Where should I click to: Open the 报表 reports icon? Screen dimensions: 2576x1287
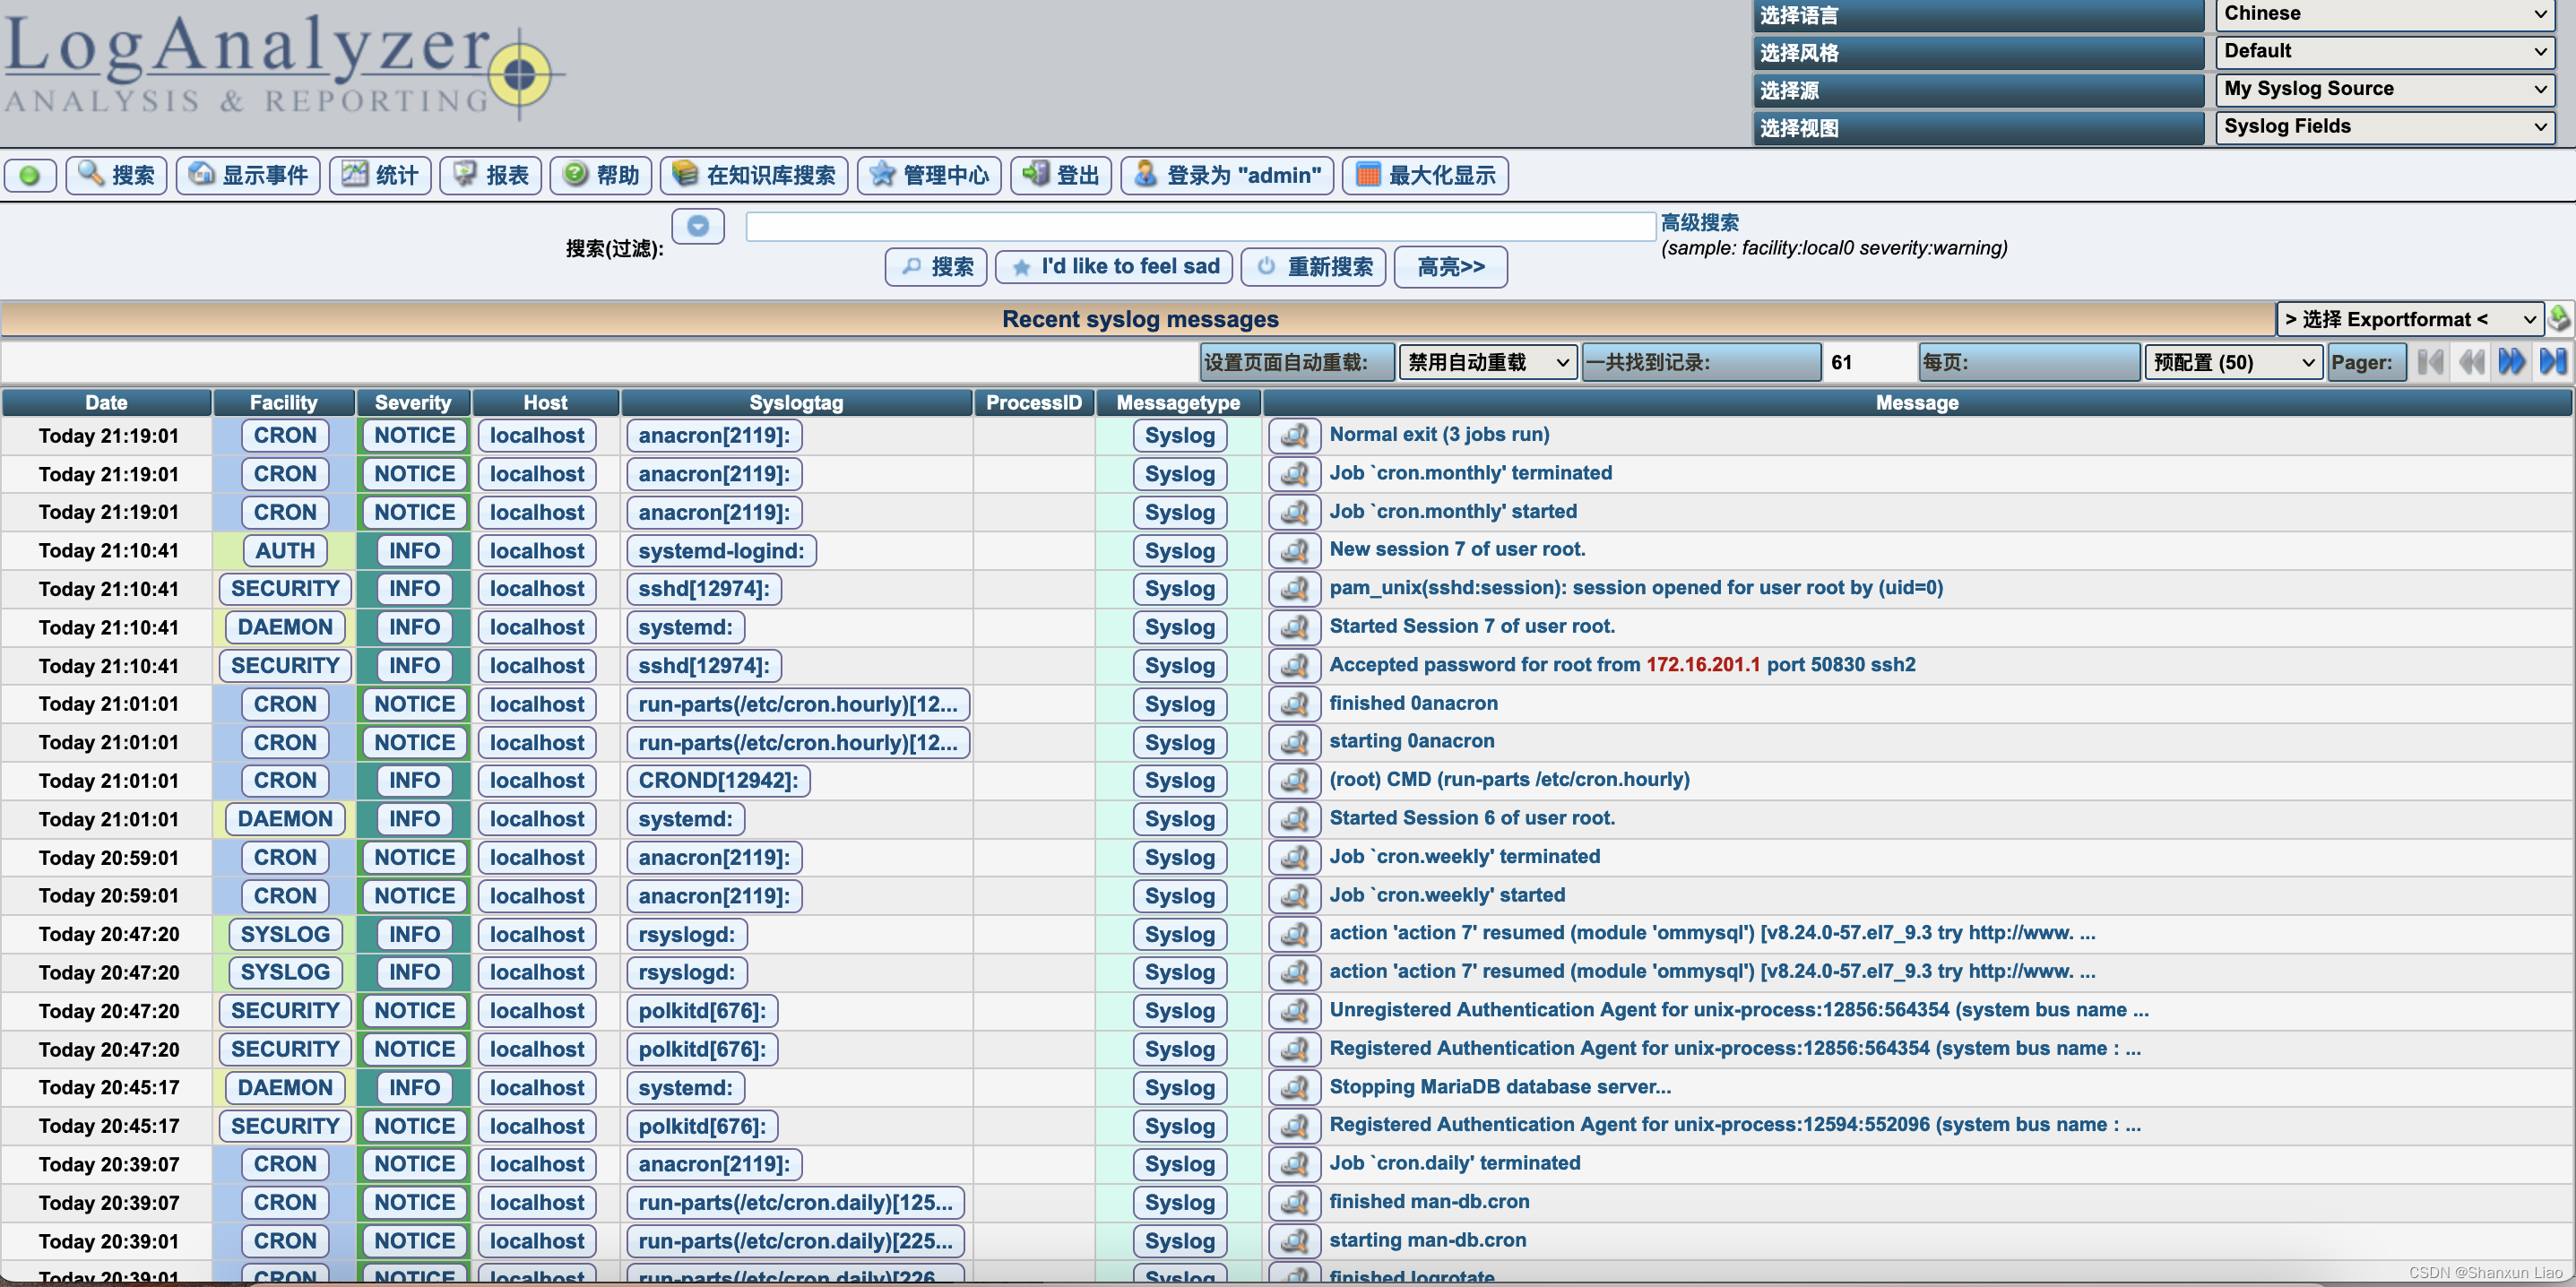click(491, 175)
